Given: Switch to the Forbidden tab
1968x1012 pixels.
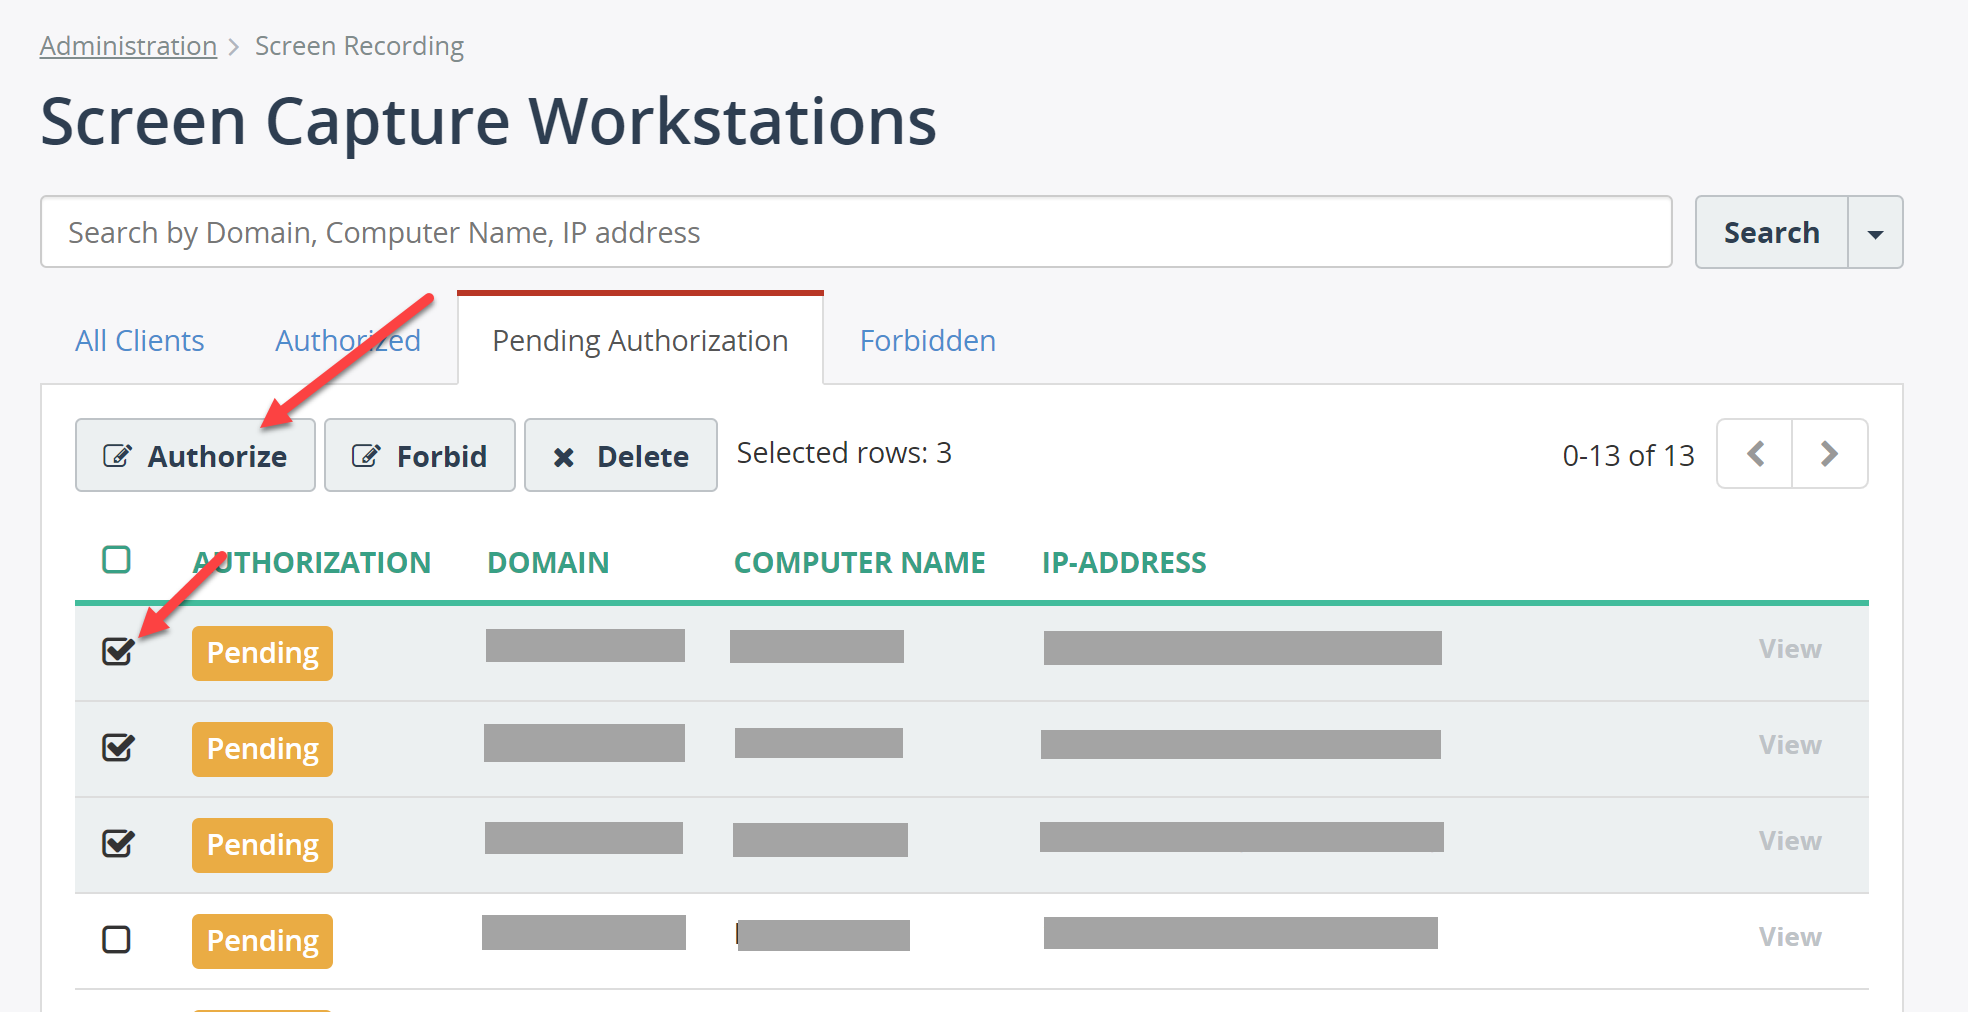Looking at the screenshot, I should point(926,340).
